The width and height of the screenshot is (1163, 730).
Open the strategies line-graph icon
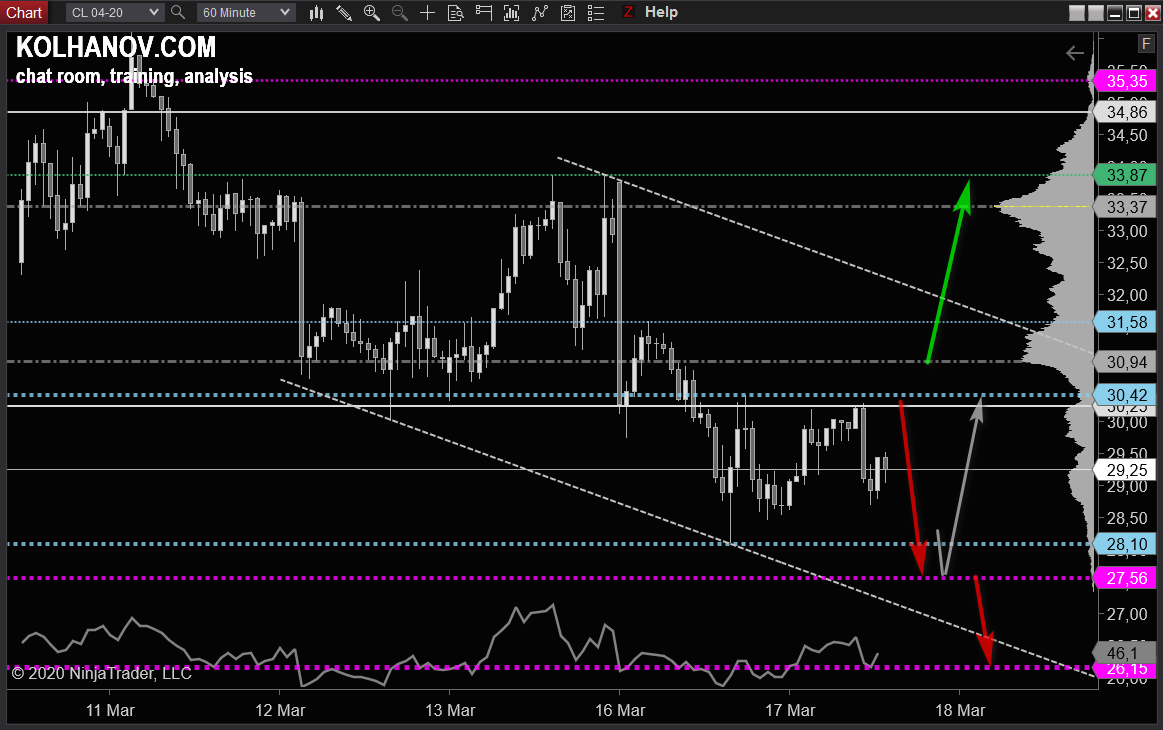(540, 13)
